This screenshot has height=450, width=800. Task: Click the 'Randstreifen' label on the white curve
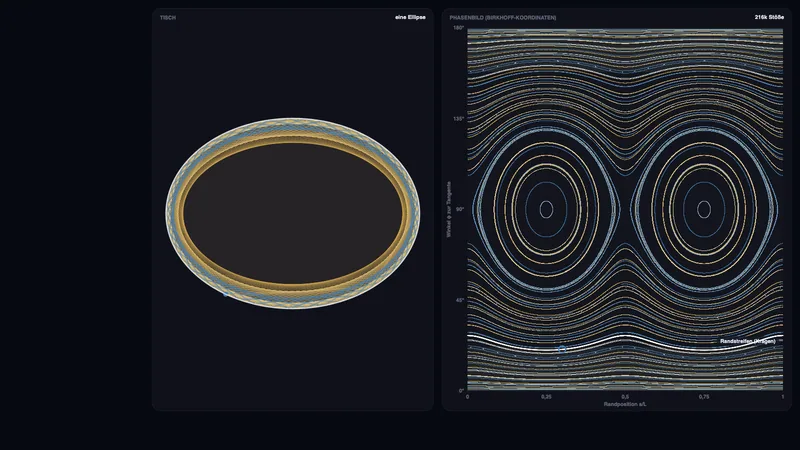coord(747,341)
